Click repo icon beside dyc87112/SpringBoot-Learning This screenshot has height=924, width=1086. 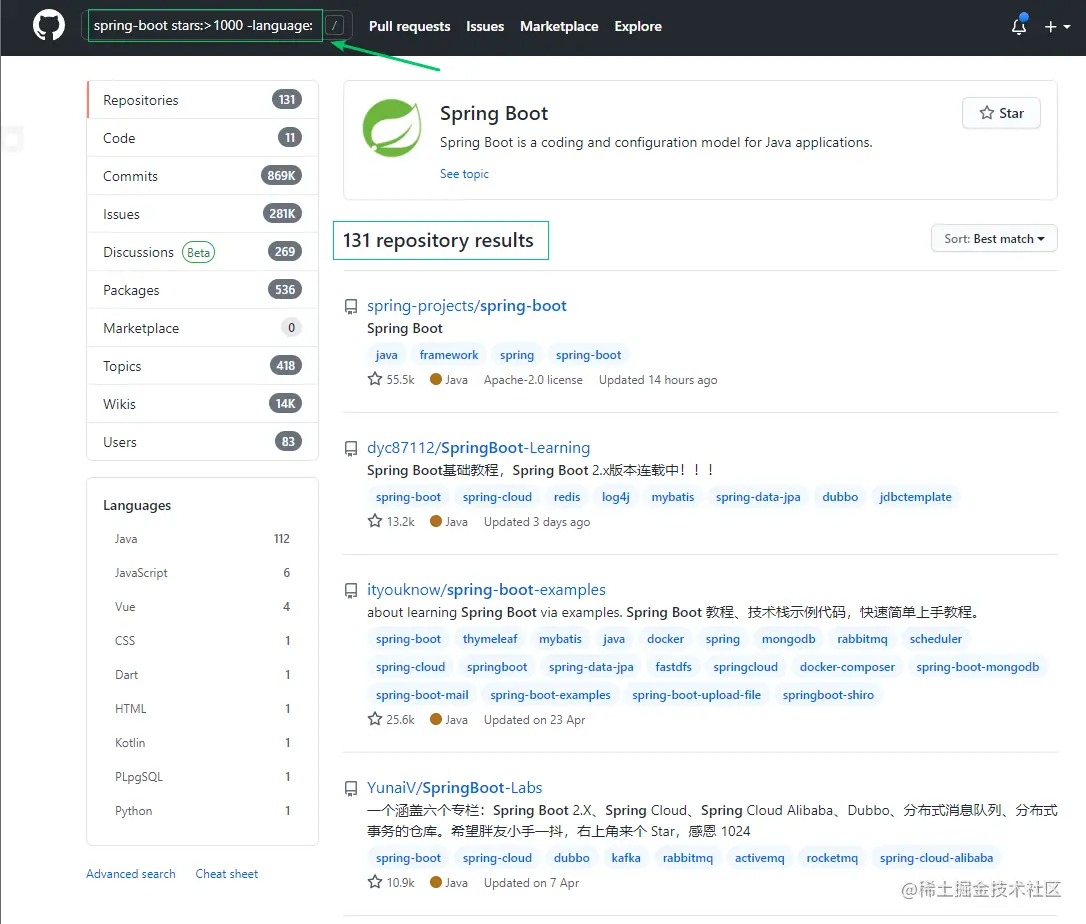[x=351, y=448]
